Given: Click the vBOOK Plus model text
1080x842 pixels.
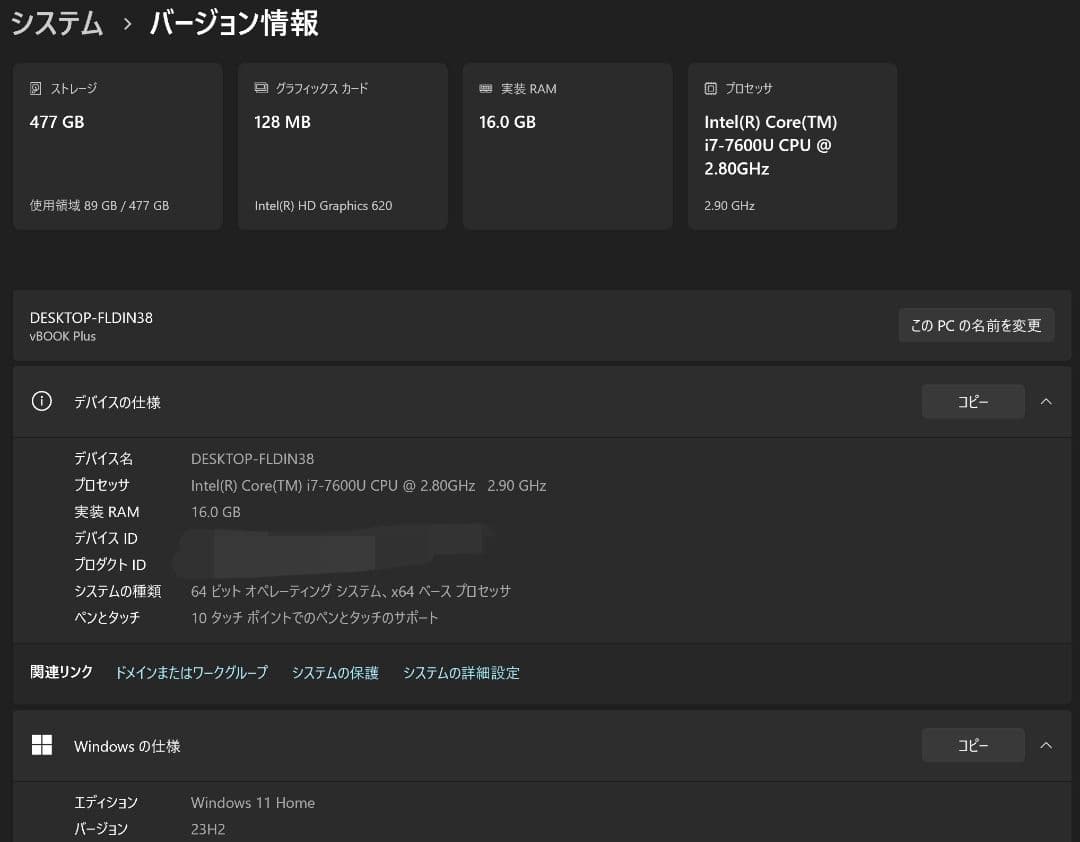Looking at the screenshot, I should point(63,336).
